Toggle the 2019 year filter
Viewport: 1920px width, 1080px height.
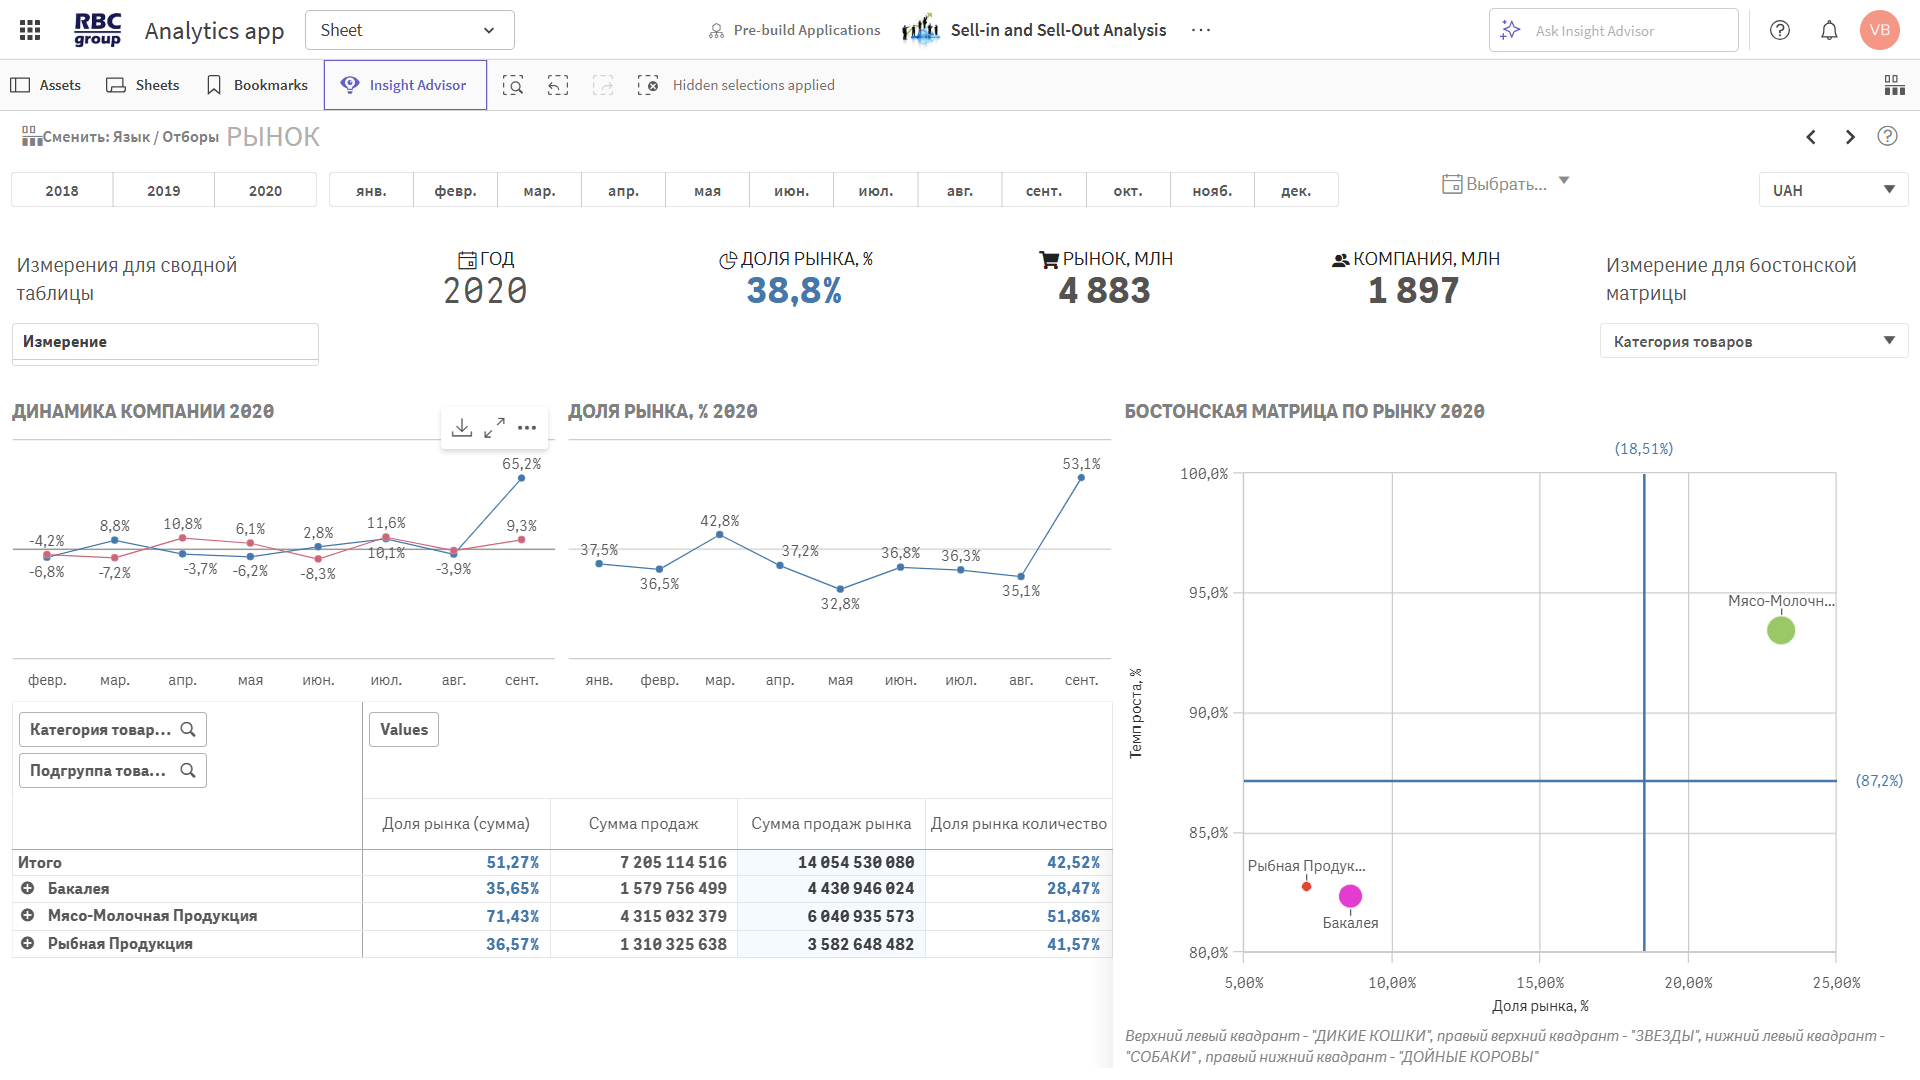click(x=164, y=190)
